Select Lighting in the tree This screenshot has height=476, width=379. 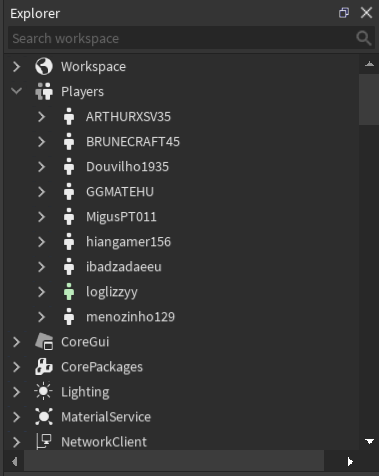click(x=85, y=392)
